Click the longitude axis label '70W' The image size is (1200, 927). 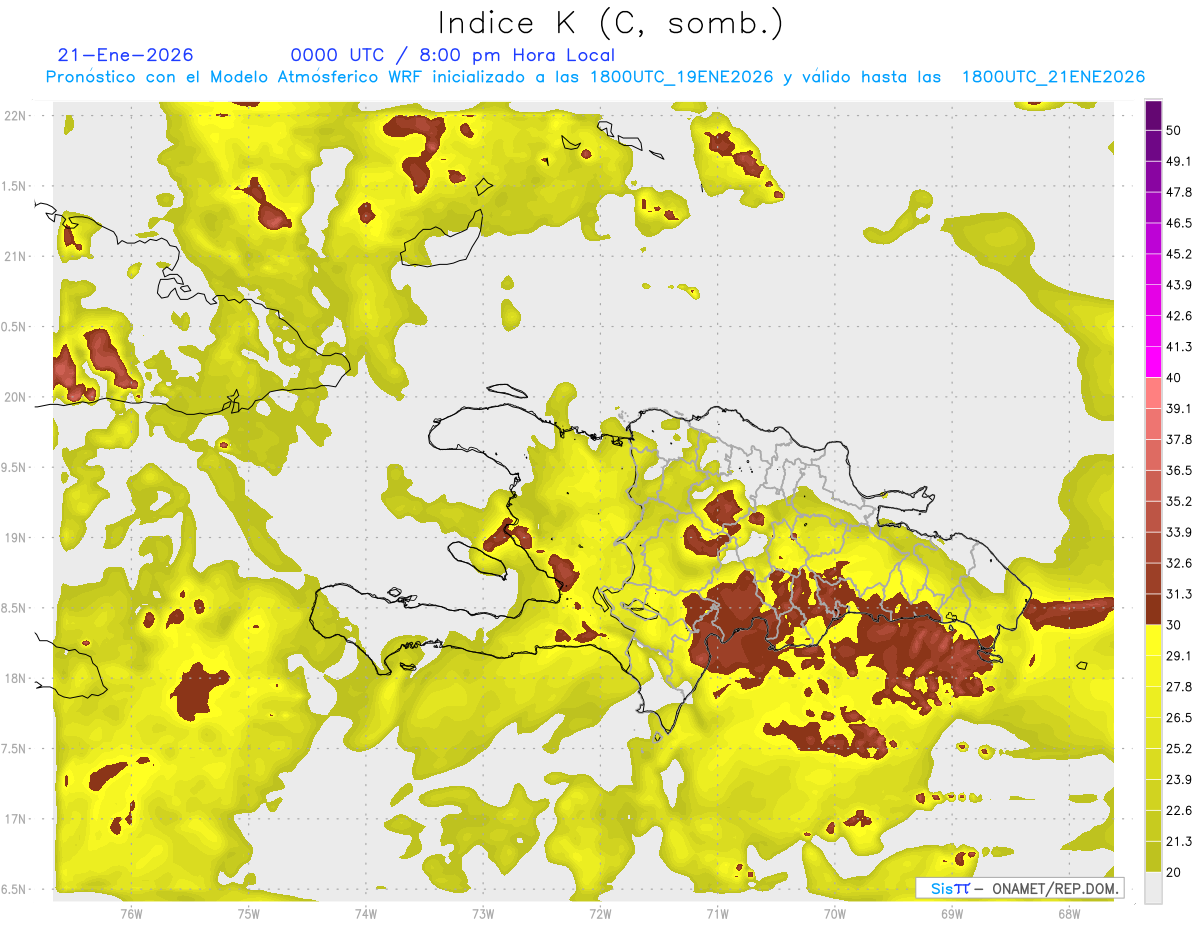pyautogui.click(x=835, y=914)
